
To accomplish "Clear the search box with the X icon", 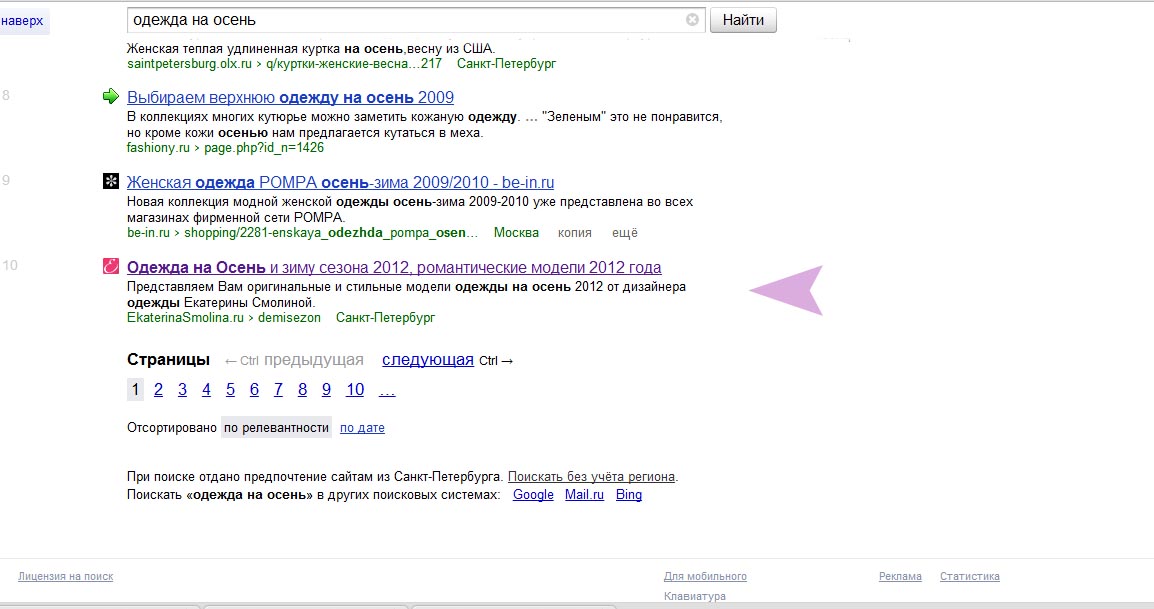I will pyautogui.click(x=692, y=20).
